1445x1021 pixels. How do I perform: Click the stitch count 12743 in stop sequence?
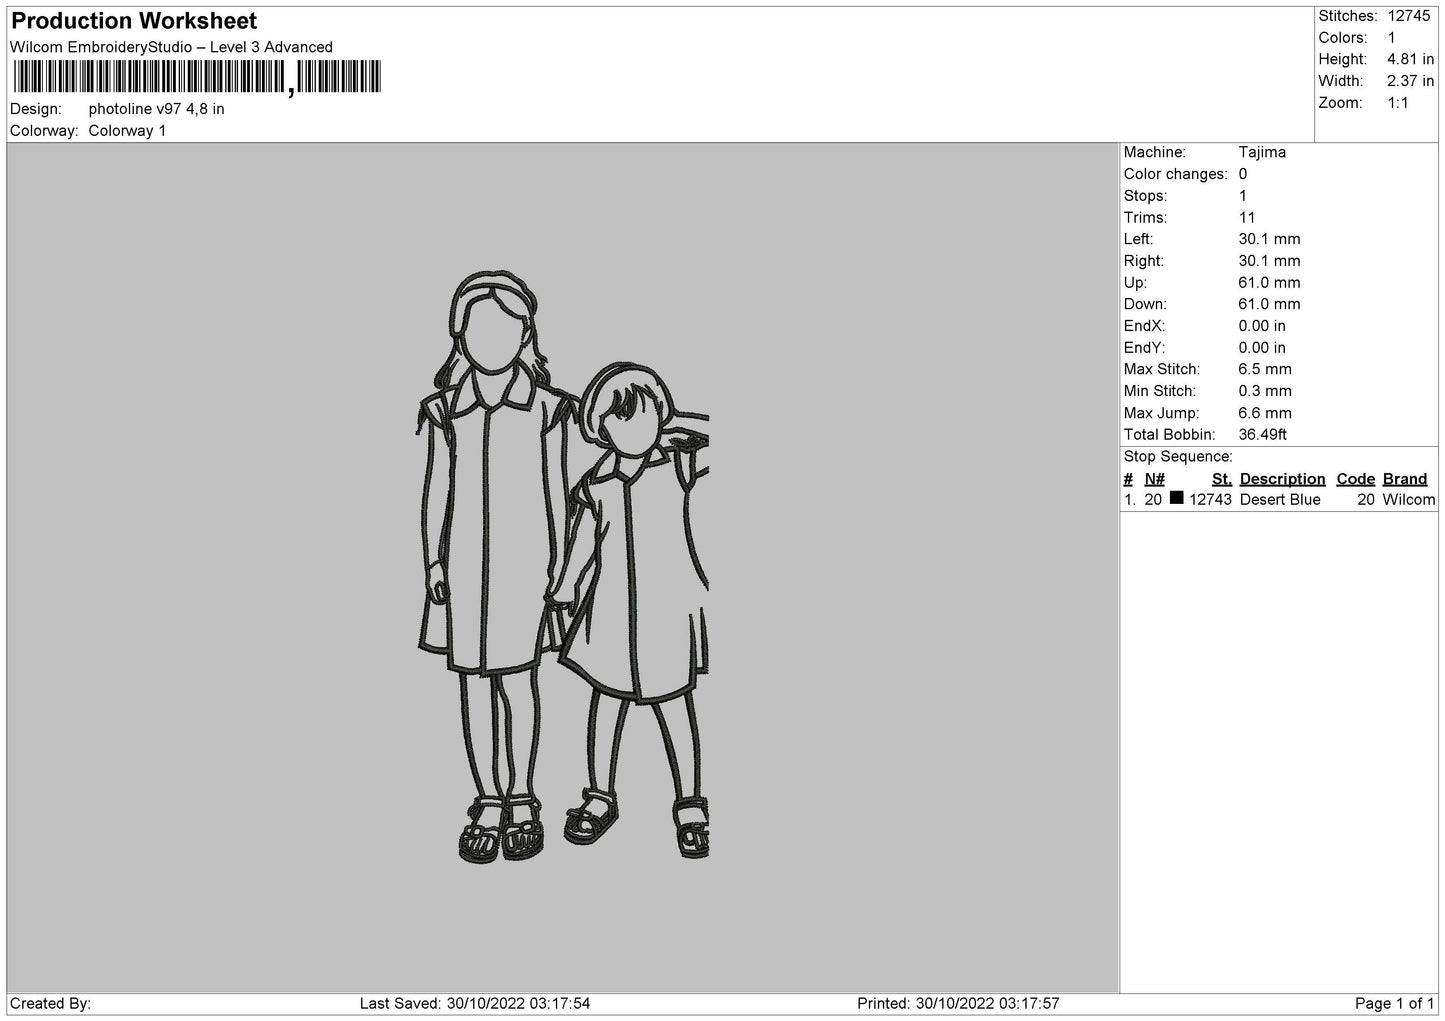point(1210,500)
